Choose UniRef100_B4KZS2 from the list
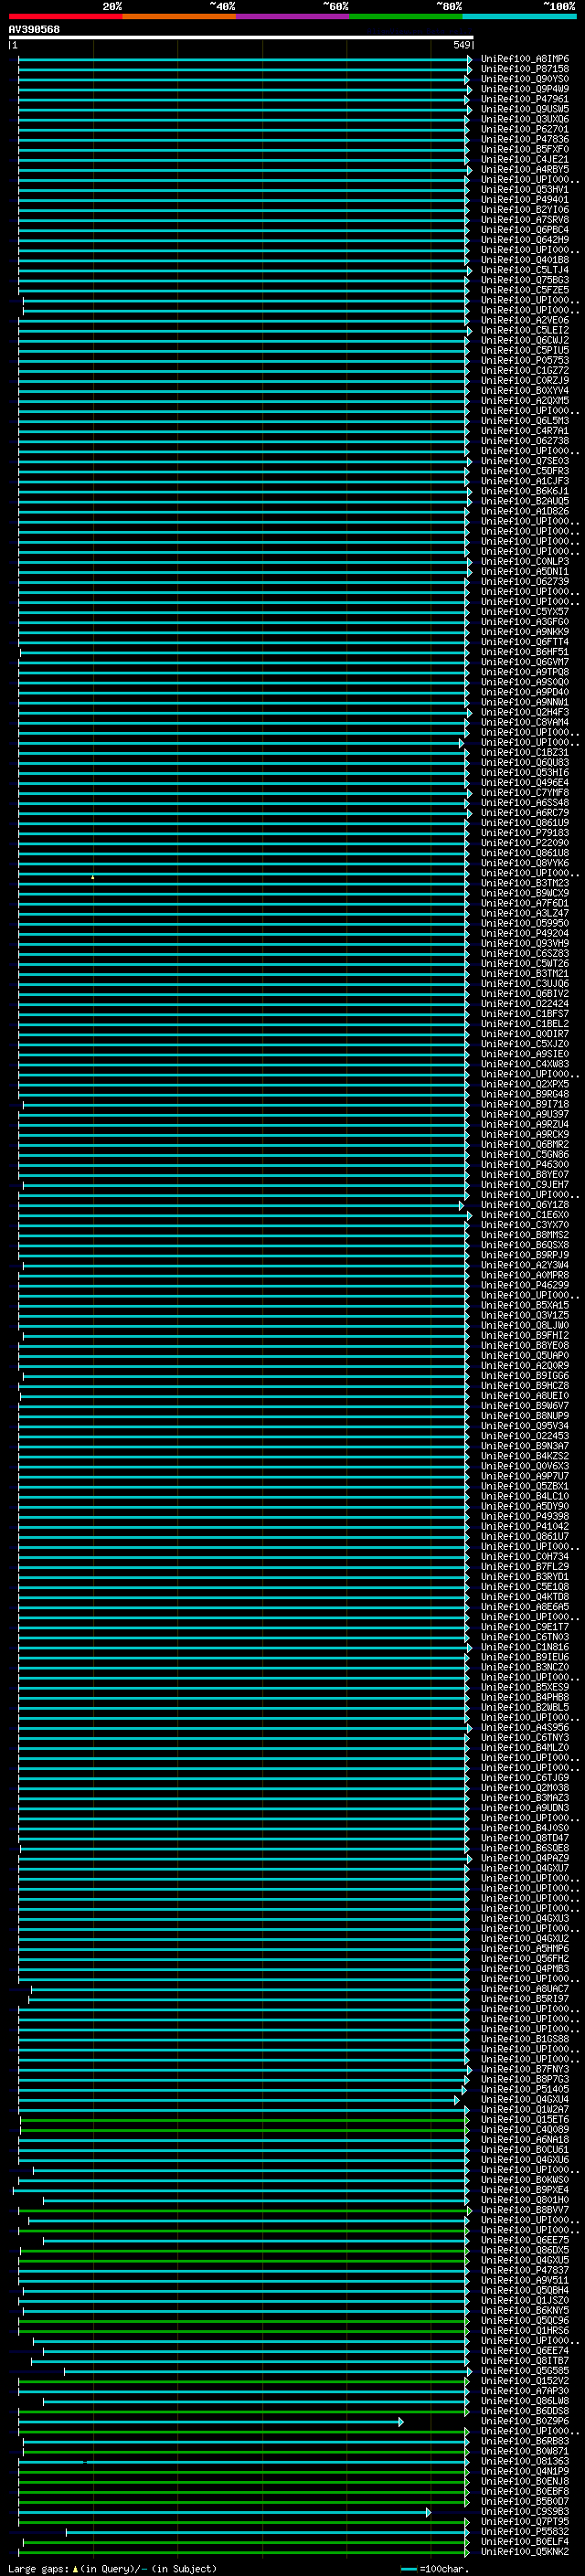585x2576 pixels. click(524, 1456)
